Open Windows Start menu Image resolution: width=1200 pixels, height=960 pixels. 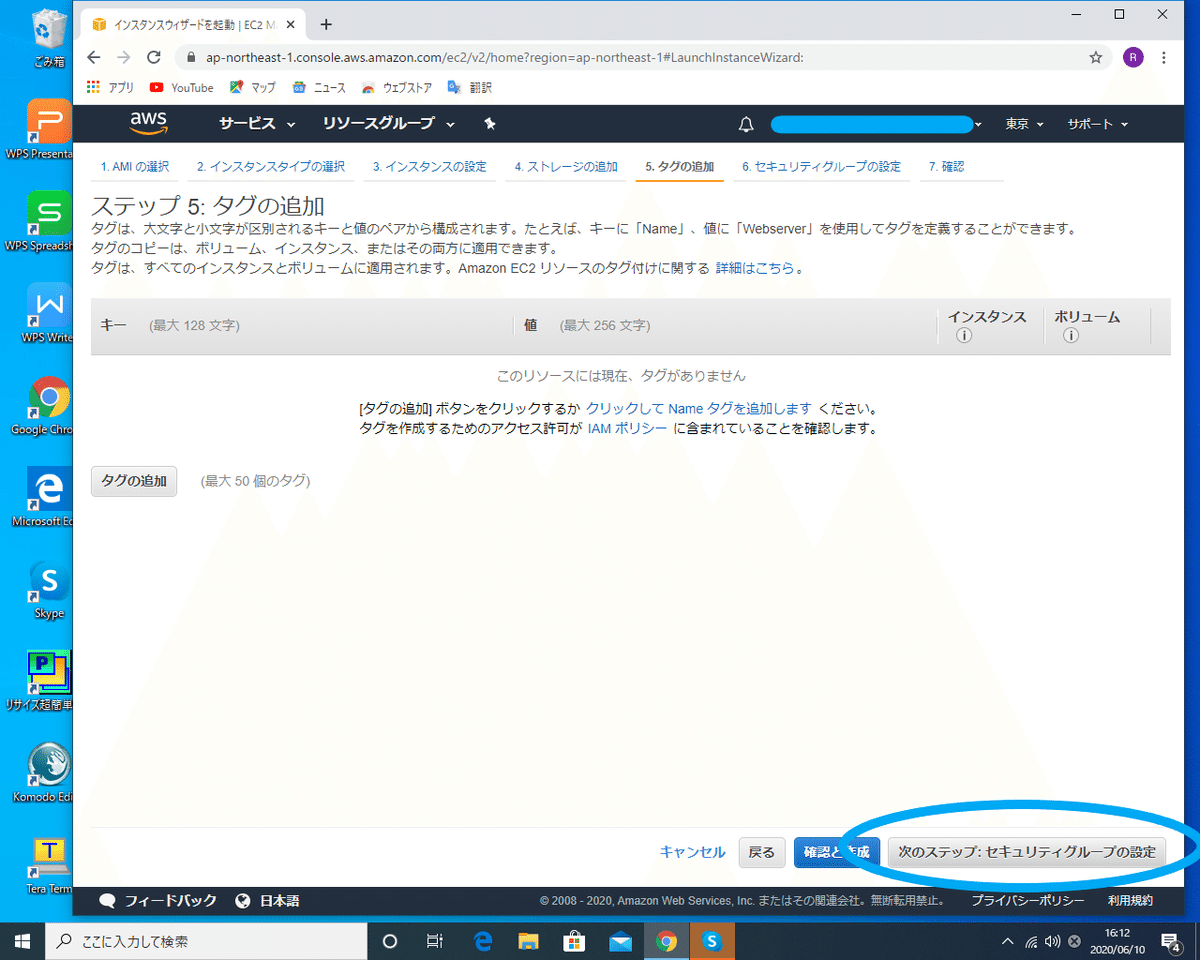[23, 941]
